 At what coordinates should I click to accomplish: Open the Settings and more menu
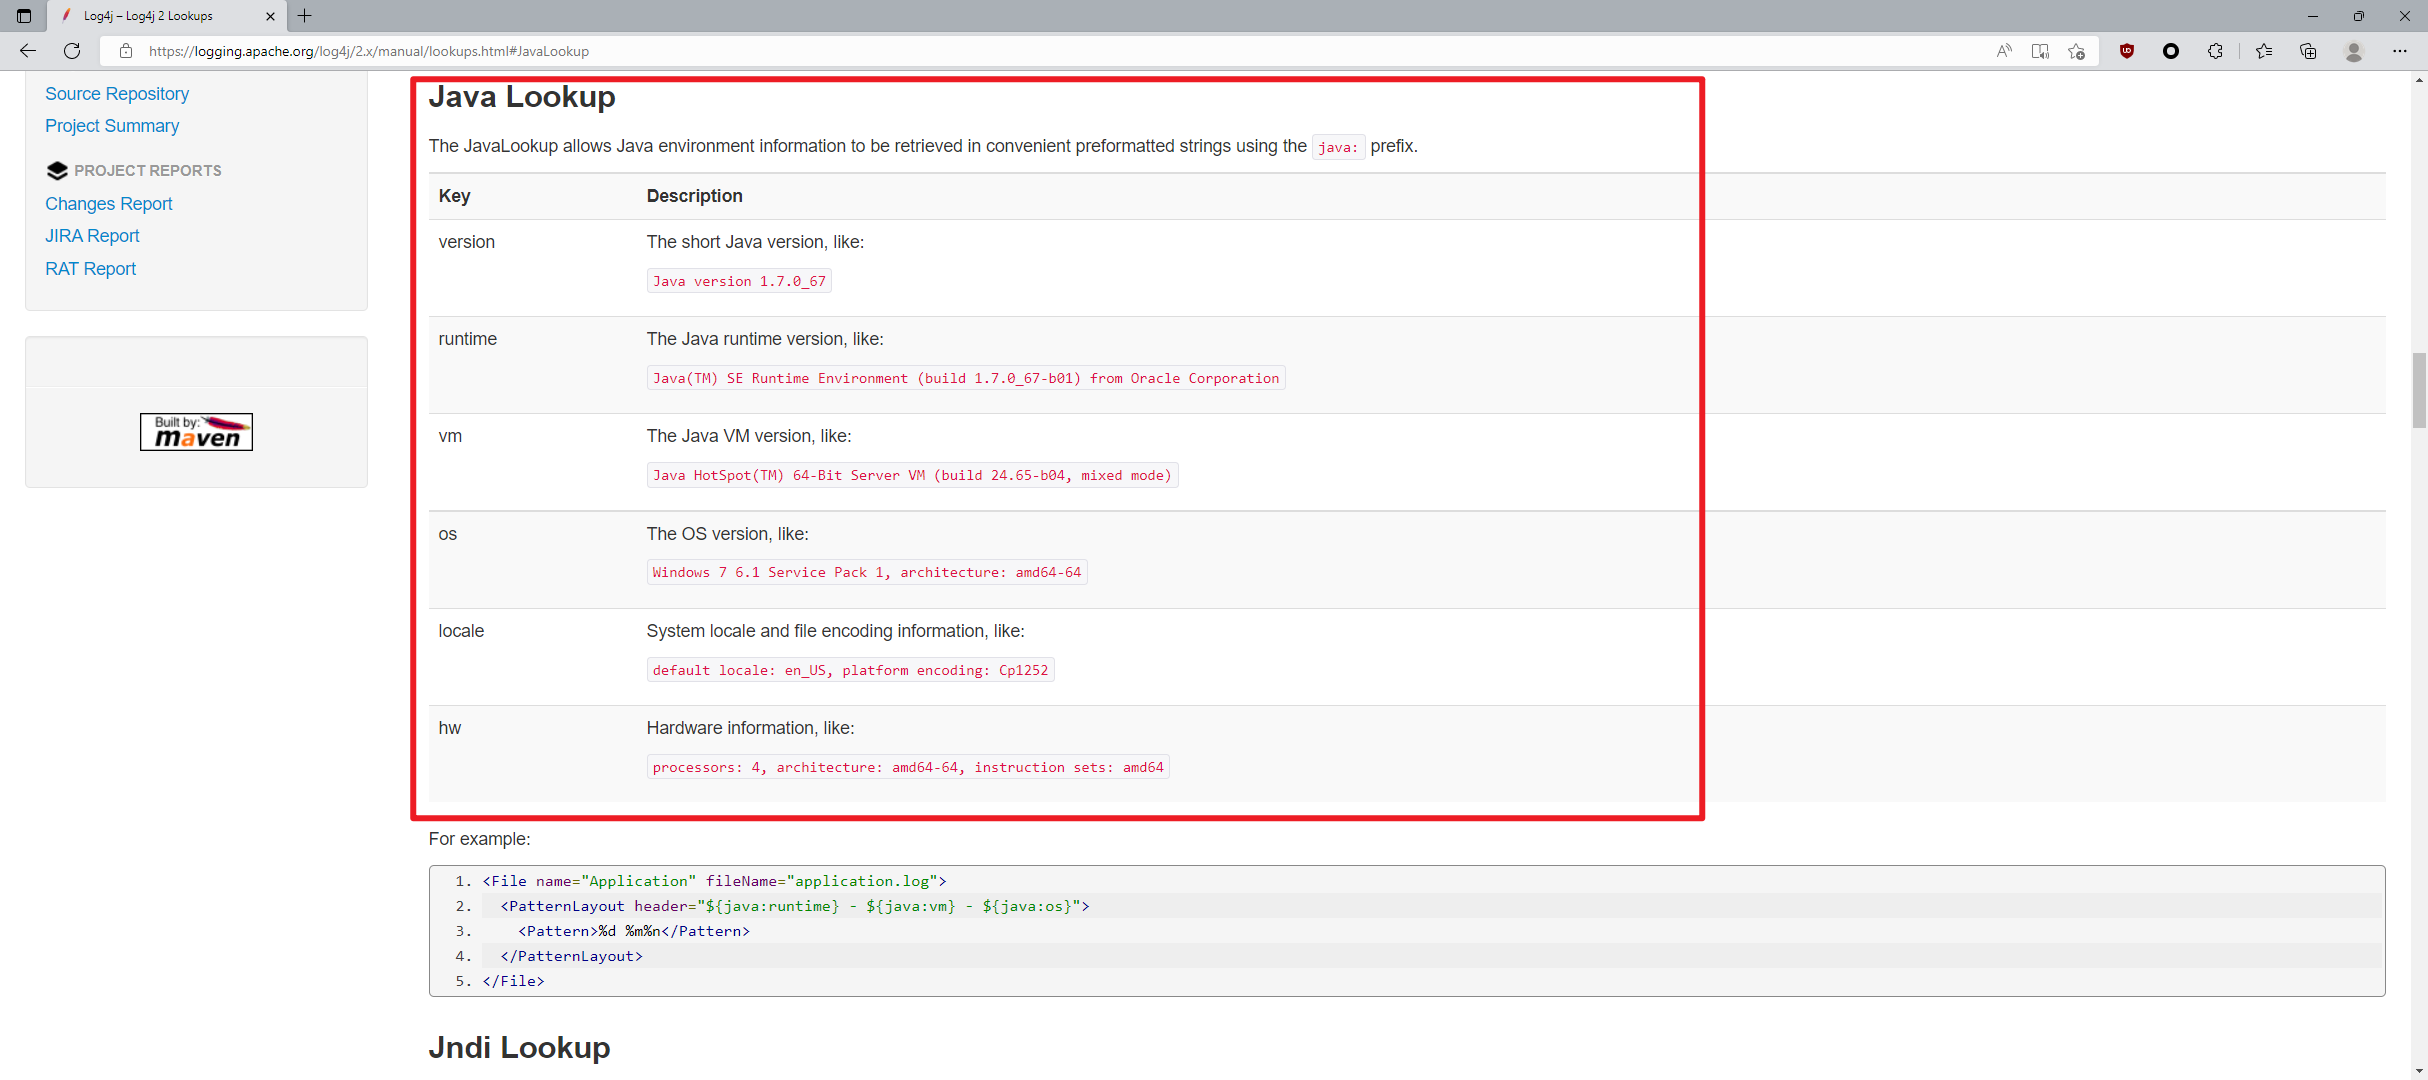click(x=2400, y=51)
